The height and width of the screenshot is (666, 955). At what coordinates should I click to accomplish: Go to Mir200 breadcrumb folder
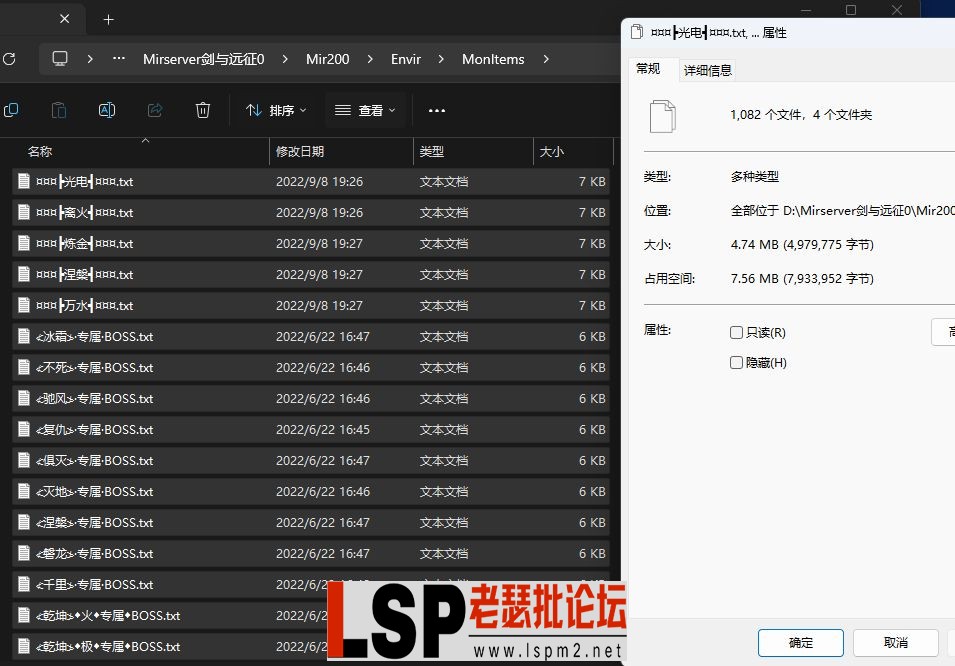coord(328,59)
